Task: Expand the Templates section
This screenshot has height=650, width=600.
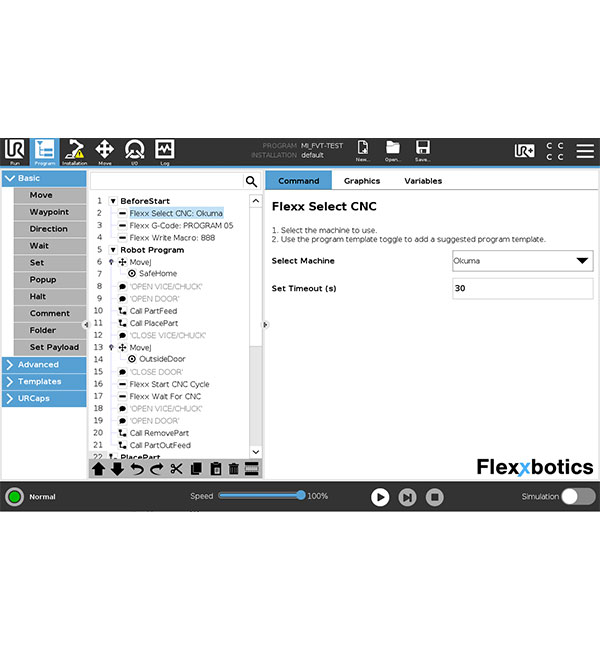Action: [x=44, y=382]
